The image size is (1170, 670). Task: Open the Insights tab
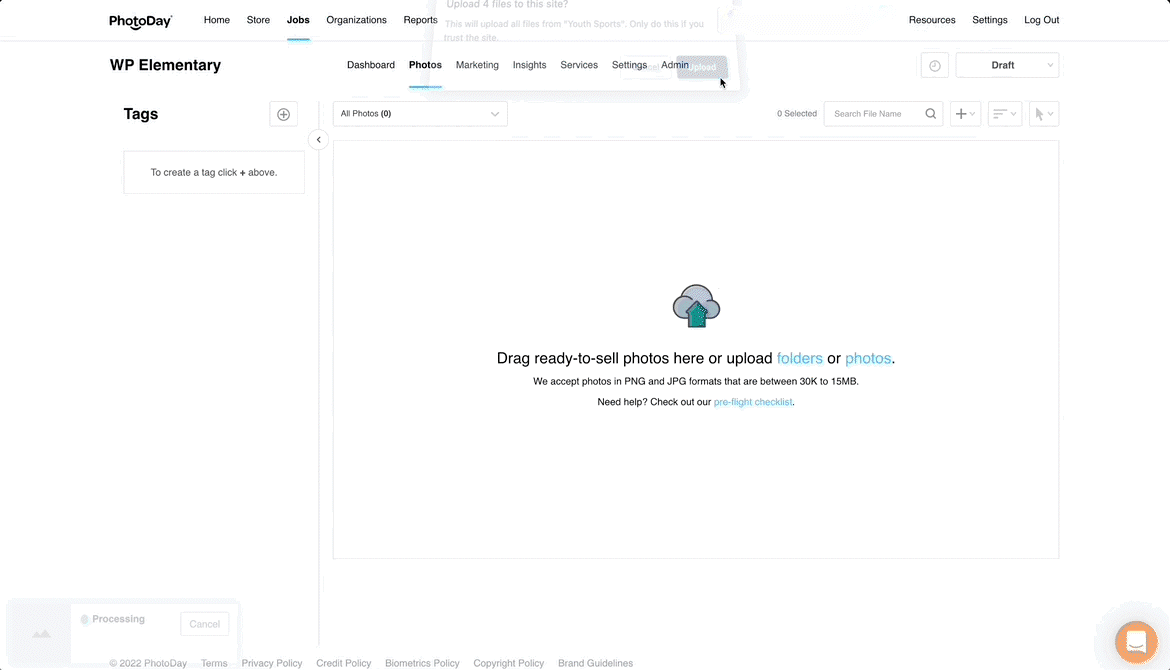(x=529, y=65)
